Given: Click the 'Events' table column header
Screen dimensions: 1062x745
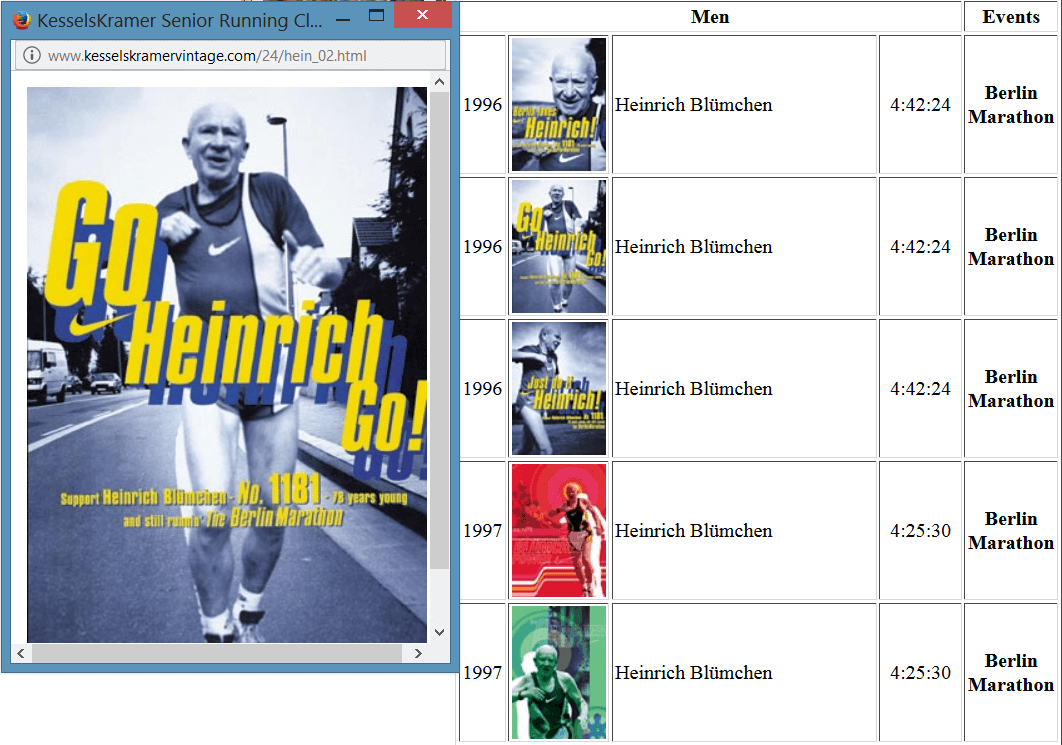Looking at the screenshot, I should [1011, 17].
